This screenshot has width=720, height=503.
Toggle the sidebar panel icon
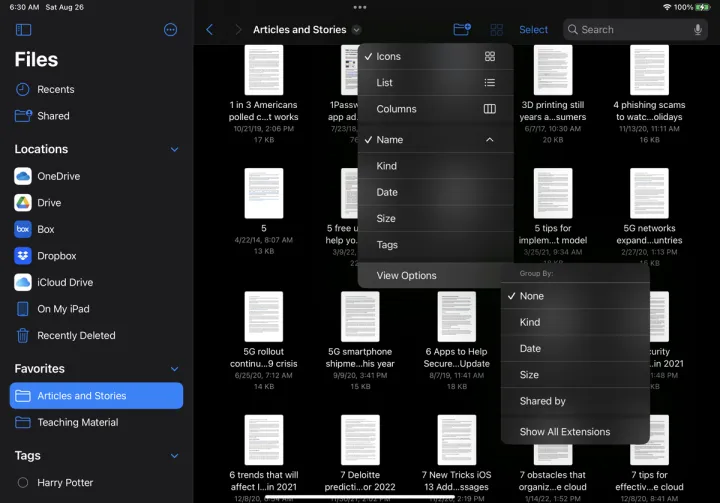(x=24, y=30)
